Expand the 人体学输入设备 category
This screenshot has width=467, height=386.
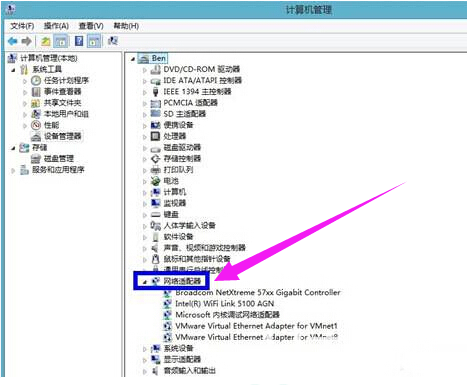(145, 226)
